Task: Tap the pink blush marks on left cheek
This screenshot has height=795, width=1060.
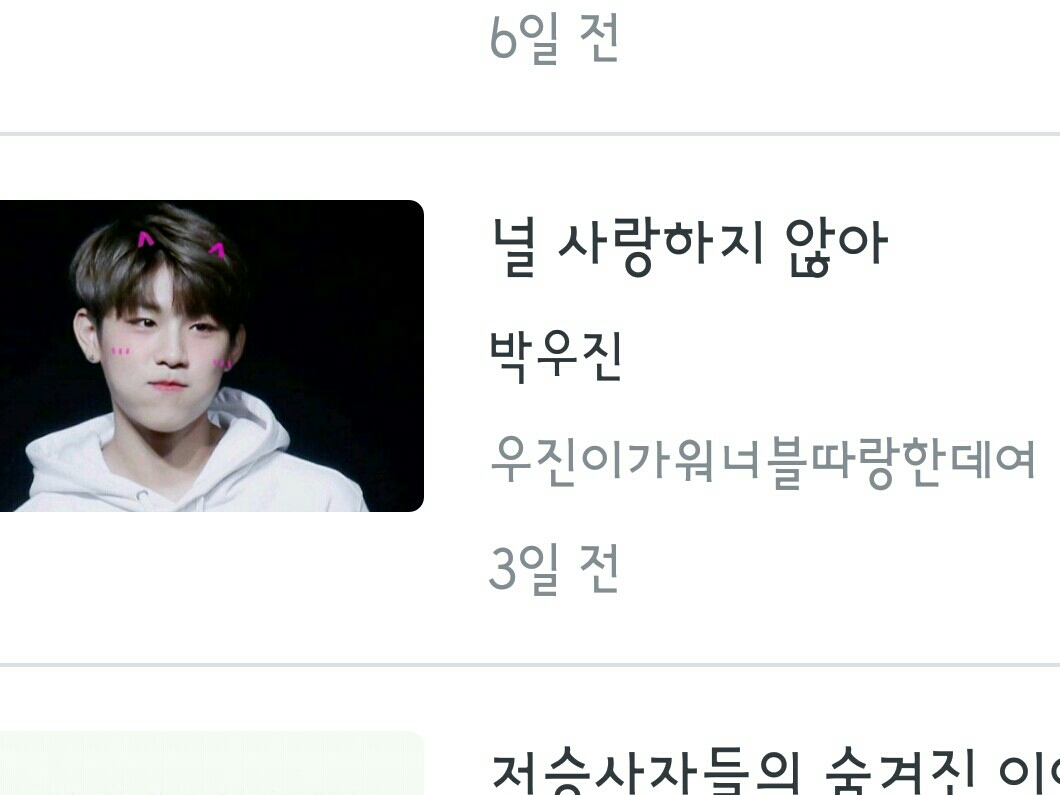Action: pos(120,350)
